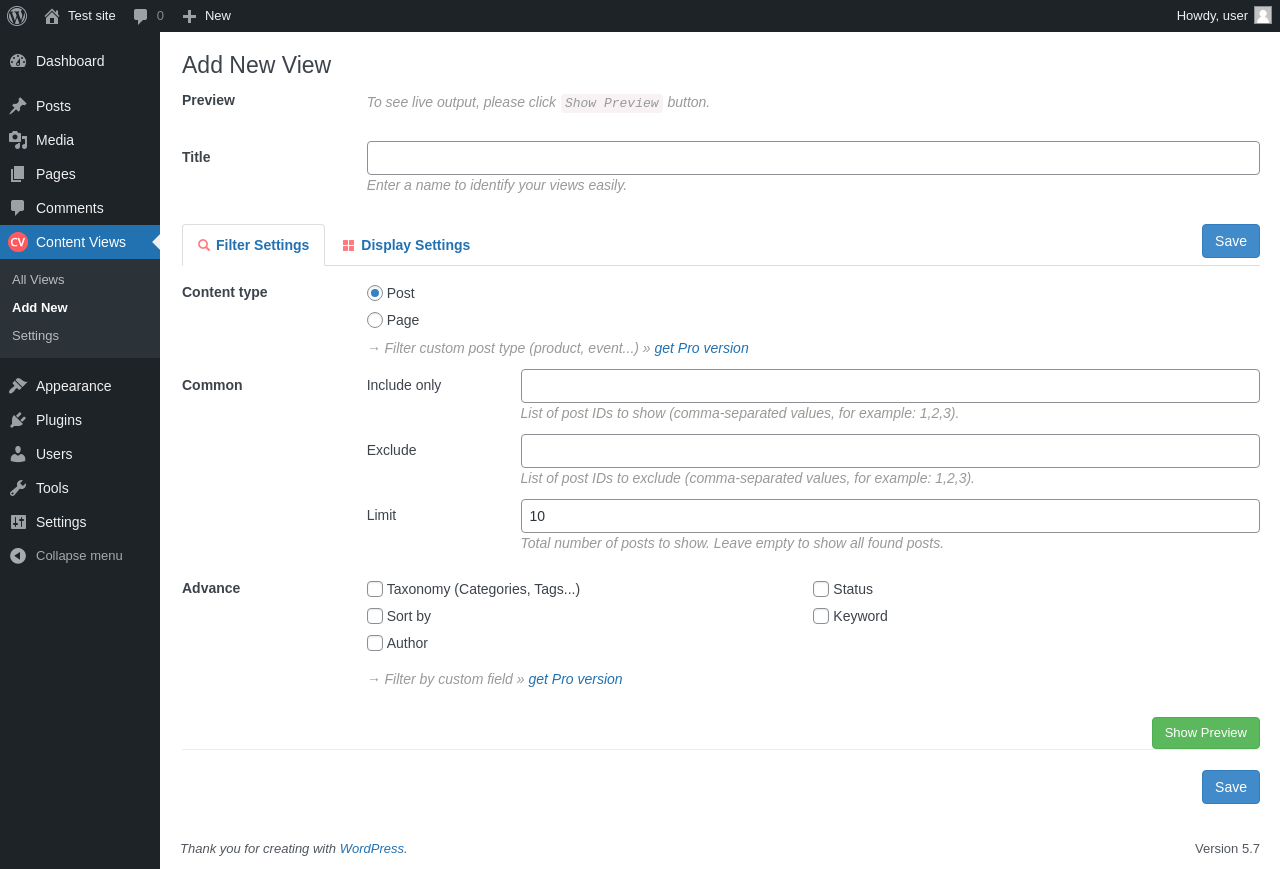The width and height of the screenshot is (1280, 869).
Task: Enable the Taxonomy filter checkbox
Action: click(375, 589)
